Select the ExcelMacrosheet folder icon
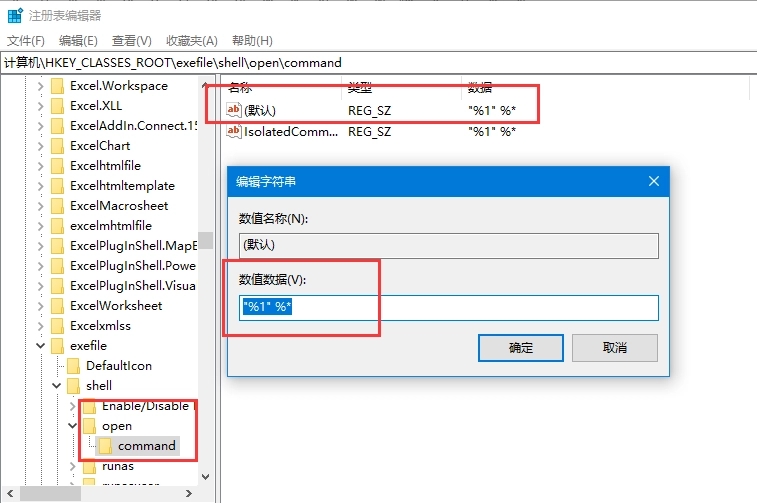 pyautogui.click(x=57, y=206)
